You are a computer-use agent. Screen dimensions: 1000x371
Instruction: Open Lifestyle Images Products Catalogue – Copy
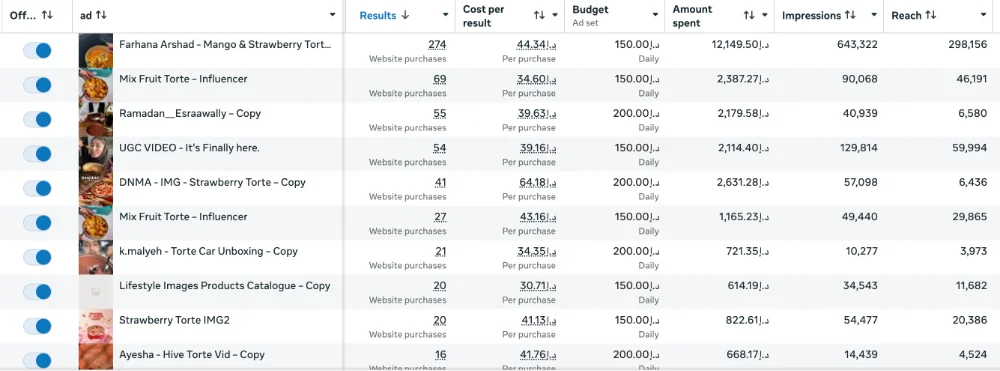224,286
